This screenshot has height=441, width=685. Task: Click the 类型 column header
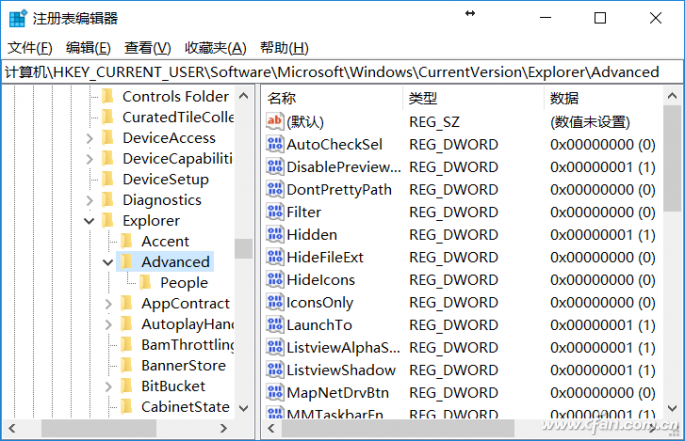(x=474, y=98)
